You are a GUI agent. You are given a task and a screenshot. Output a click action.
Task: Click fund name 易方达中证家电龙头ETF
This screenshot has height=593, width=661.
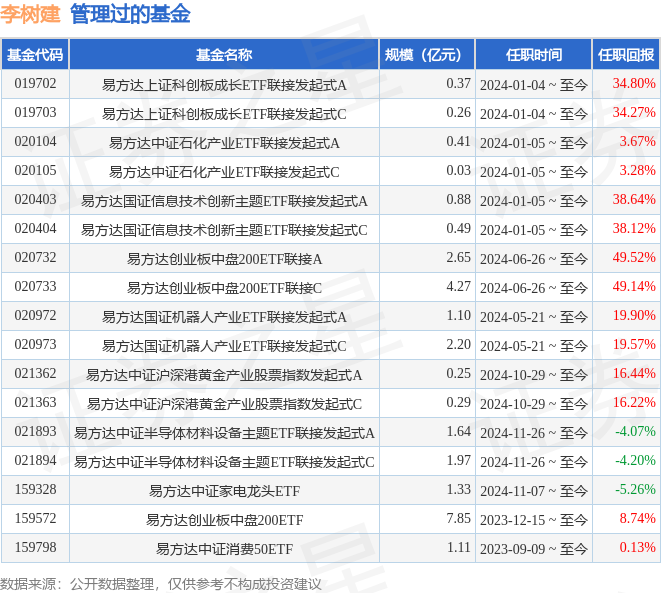pos(224,491)
